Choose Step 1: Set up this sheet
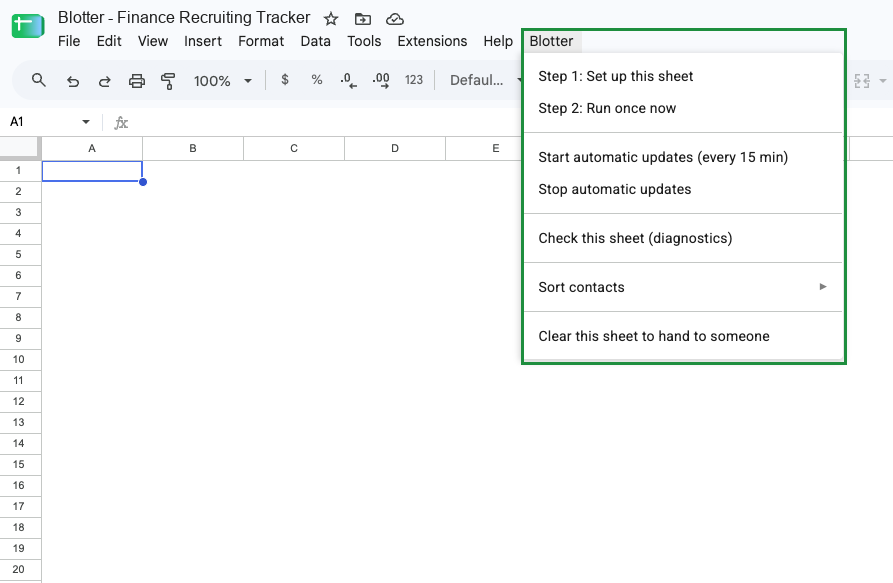Screen dimensions: 893x583 [683, 76]
